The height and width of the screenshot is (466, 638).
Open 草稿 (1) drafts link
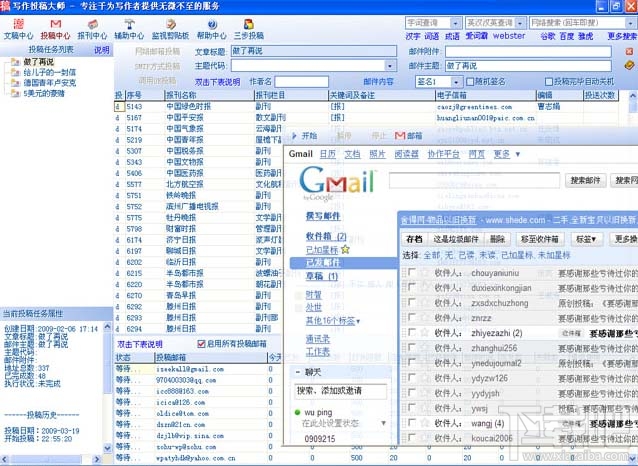[x=322, y=276]
